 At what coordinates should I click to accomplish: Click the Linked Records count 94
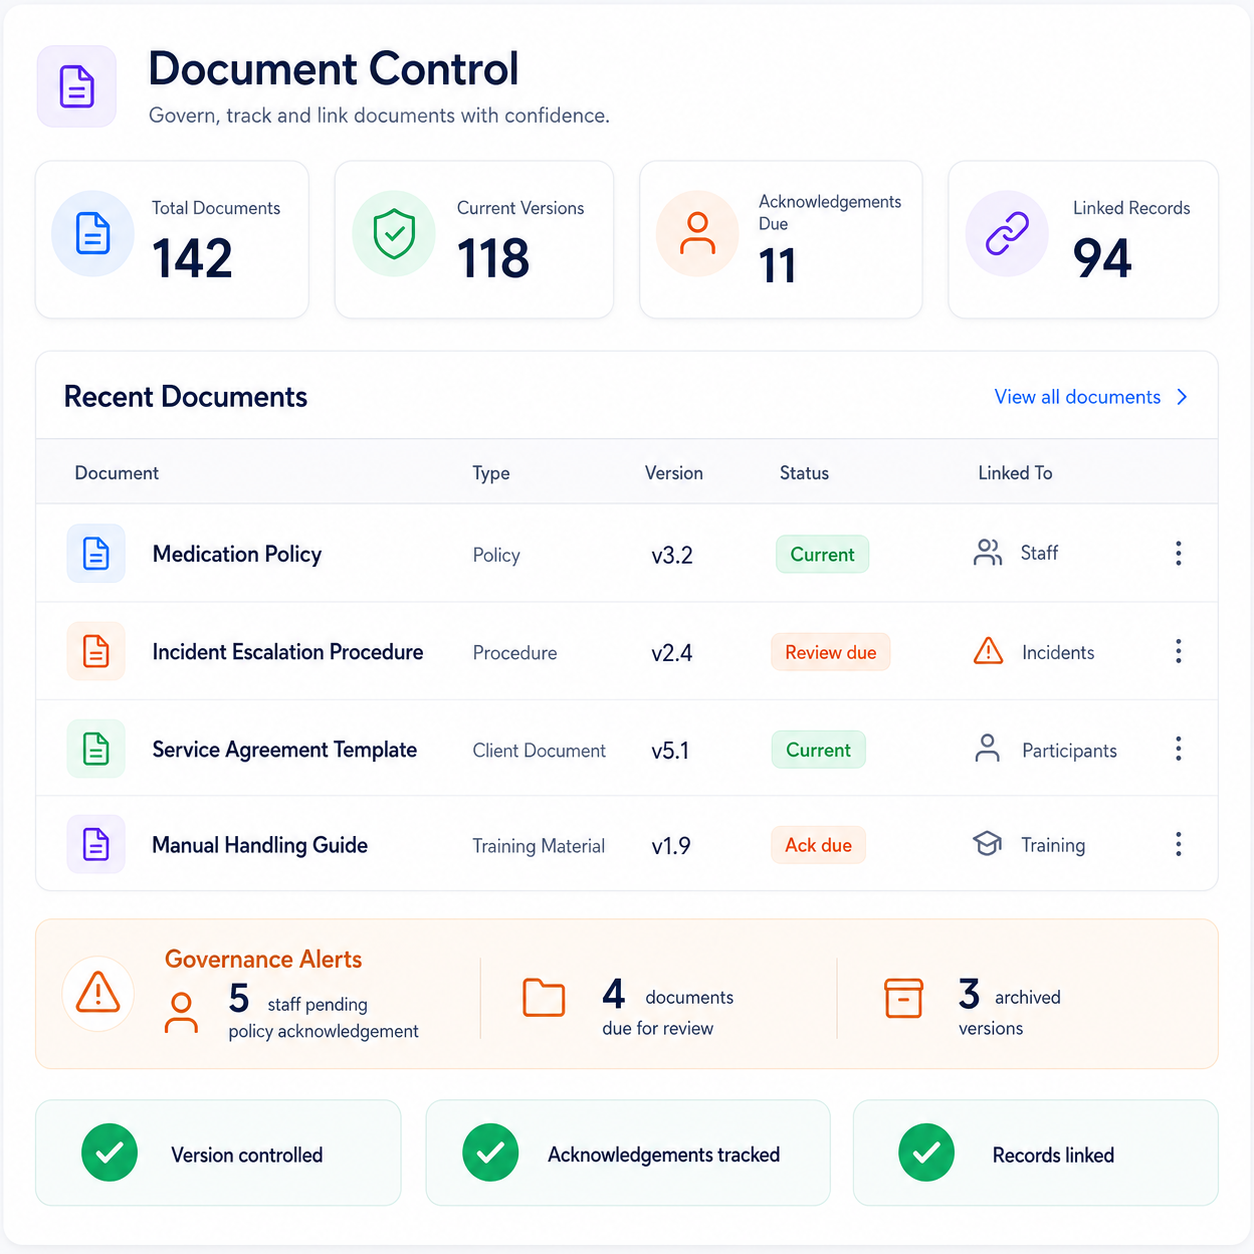tap(1102, 258)
